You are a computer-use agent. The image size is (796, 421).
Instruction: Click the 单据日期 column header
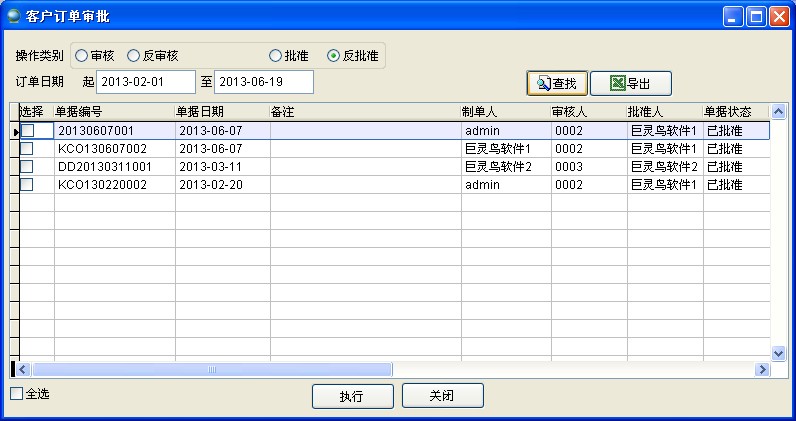pyautogui.click(x=222, y=111)
